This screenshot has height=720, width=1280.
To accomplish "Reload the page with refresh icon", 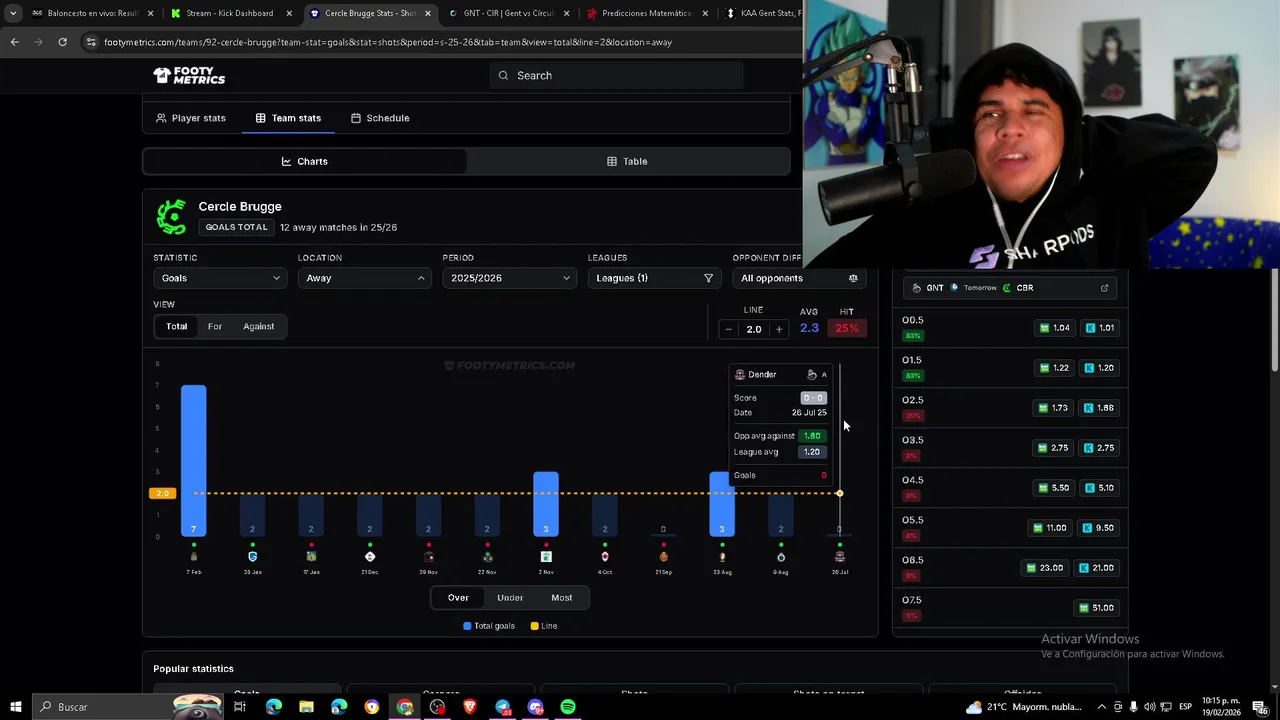I will click(62, 42).
